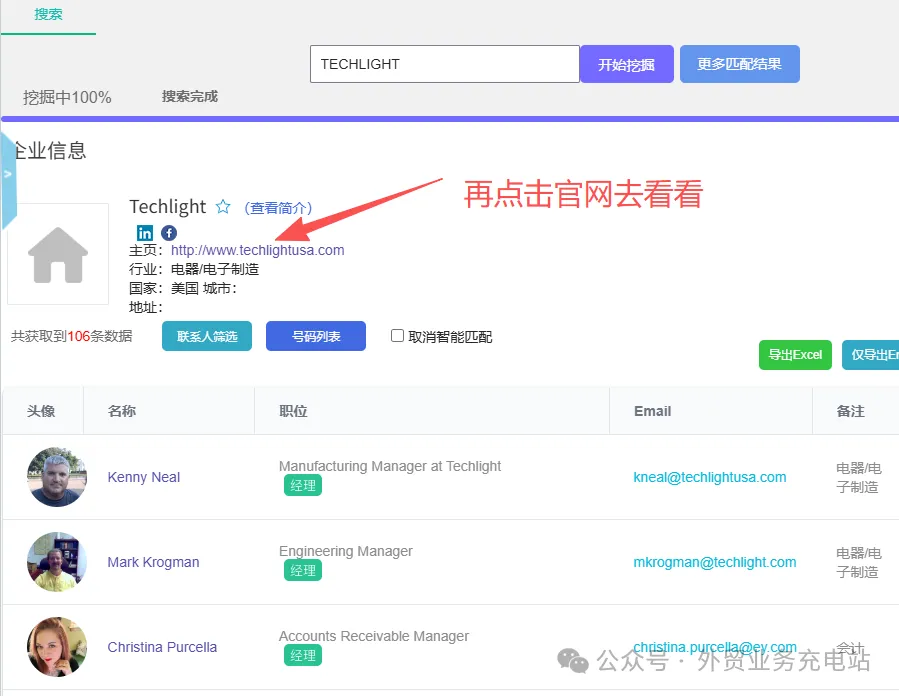Click the company logo placeholder house image
Image resolution: width=899 pixels, height=696 pixels.
58,253
